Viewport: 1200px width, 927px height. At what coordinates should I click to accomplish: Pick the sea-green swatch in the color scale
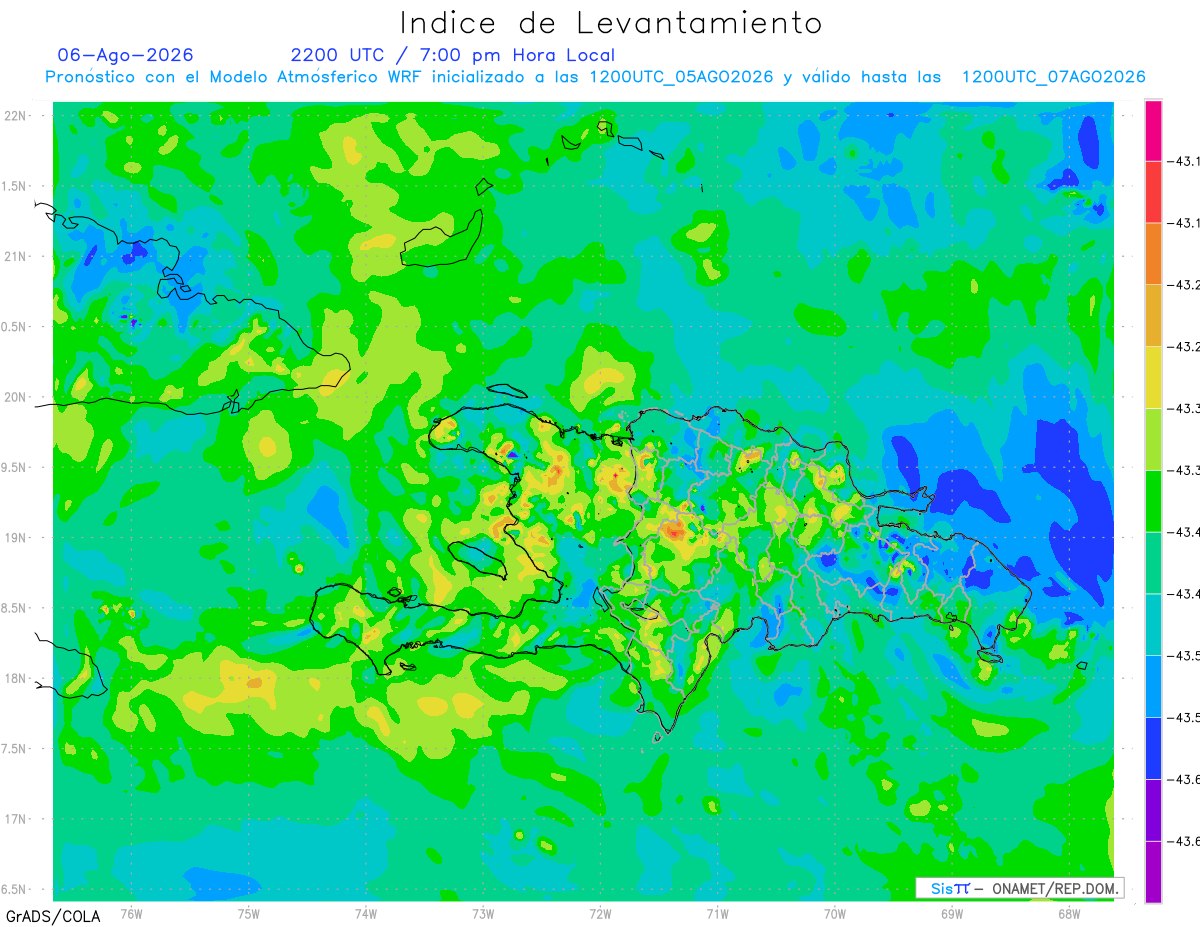point(1153,563)
